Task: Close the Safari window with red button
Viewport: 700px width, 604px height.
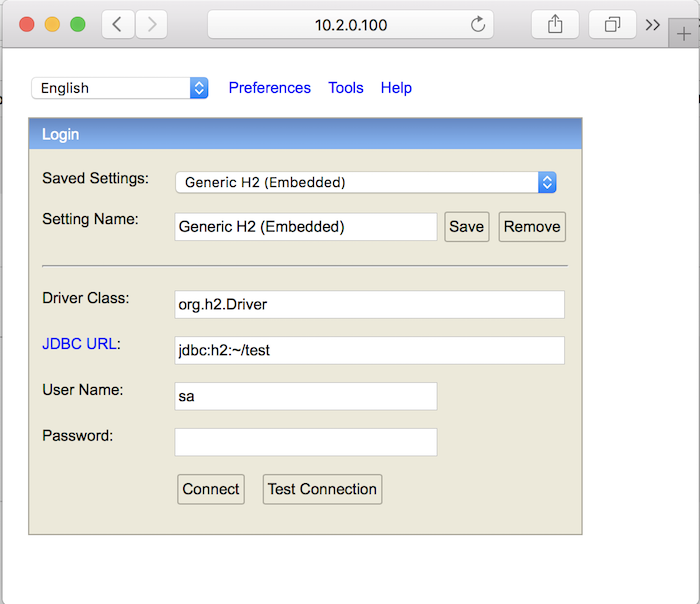Action: coord(27,24)
